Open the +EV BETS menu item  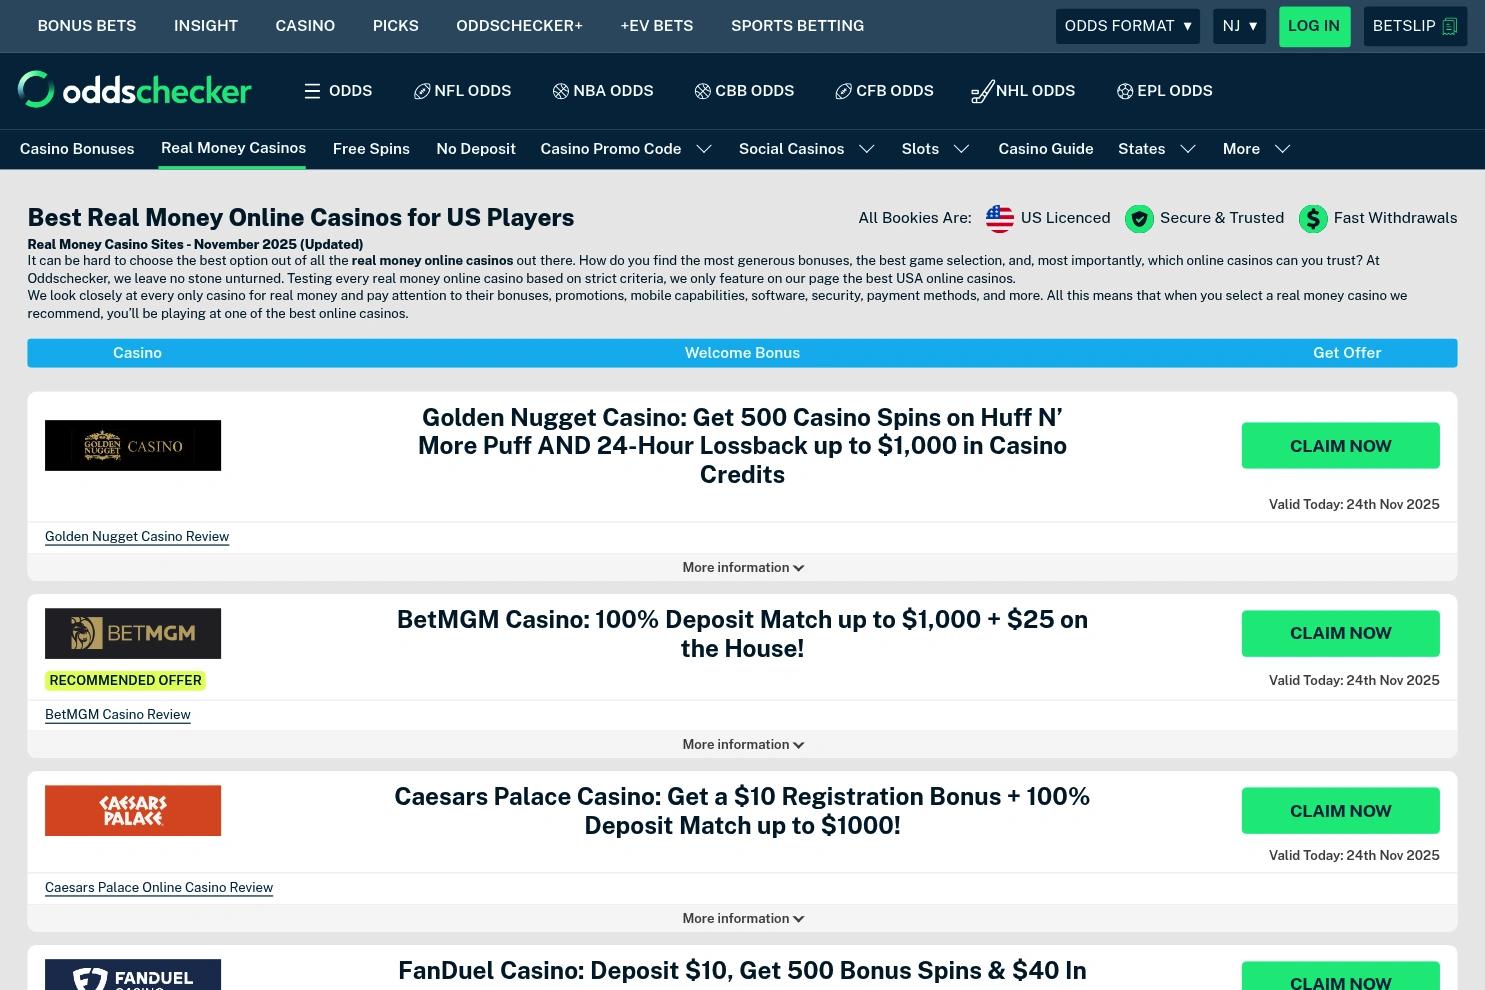tap(657, 26)
